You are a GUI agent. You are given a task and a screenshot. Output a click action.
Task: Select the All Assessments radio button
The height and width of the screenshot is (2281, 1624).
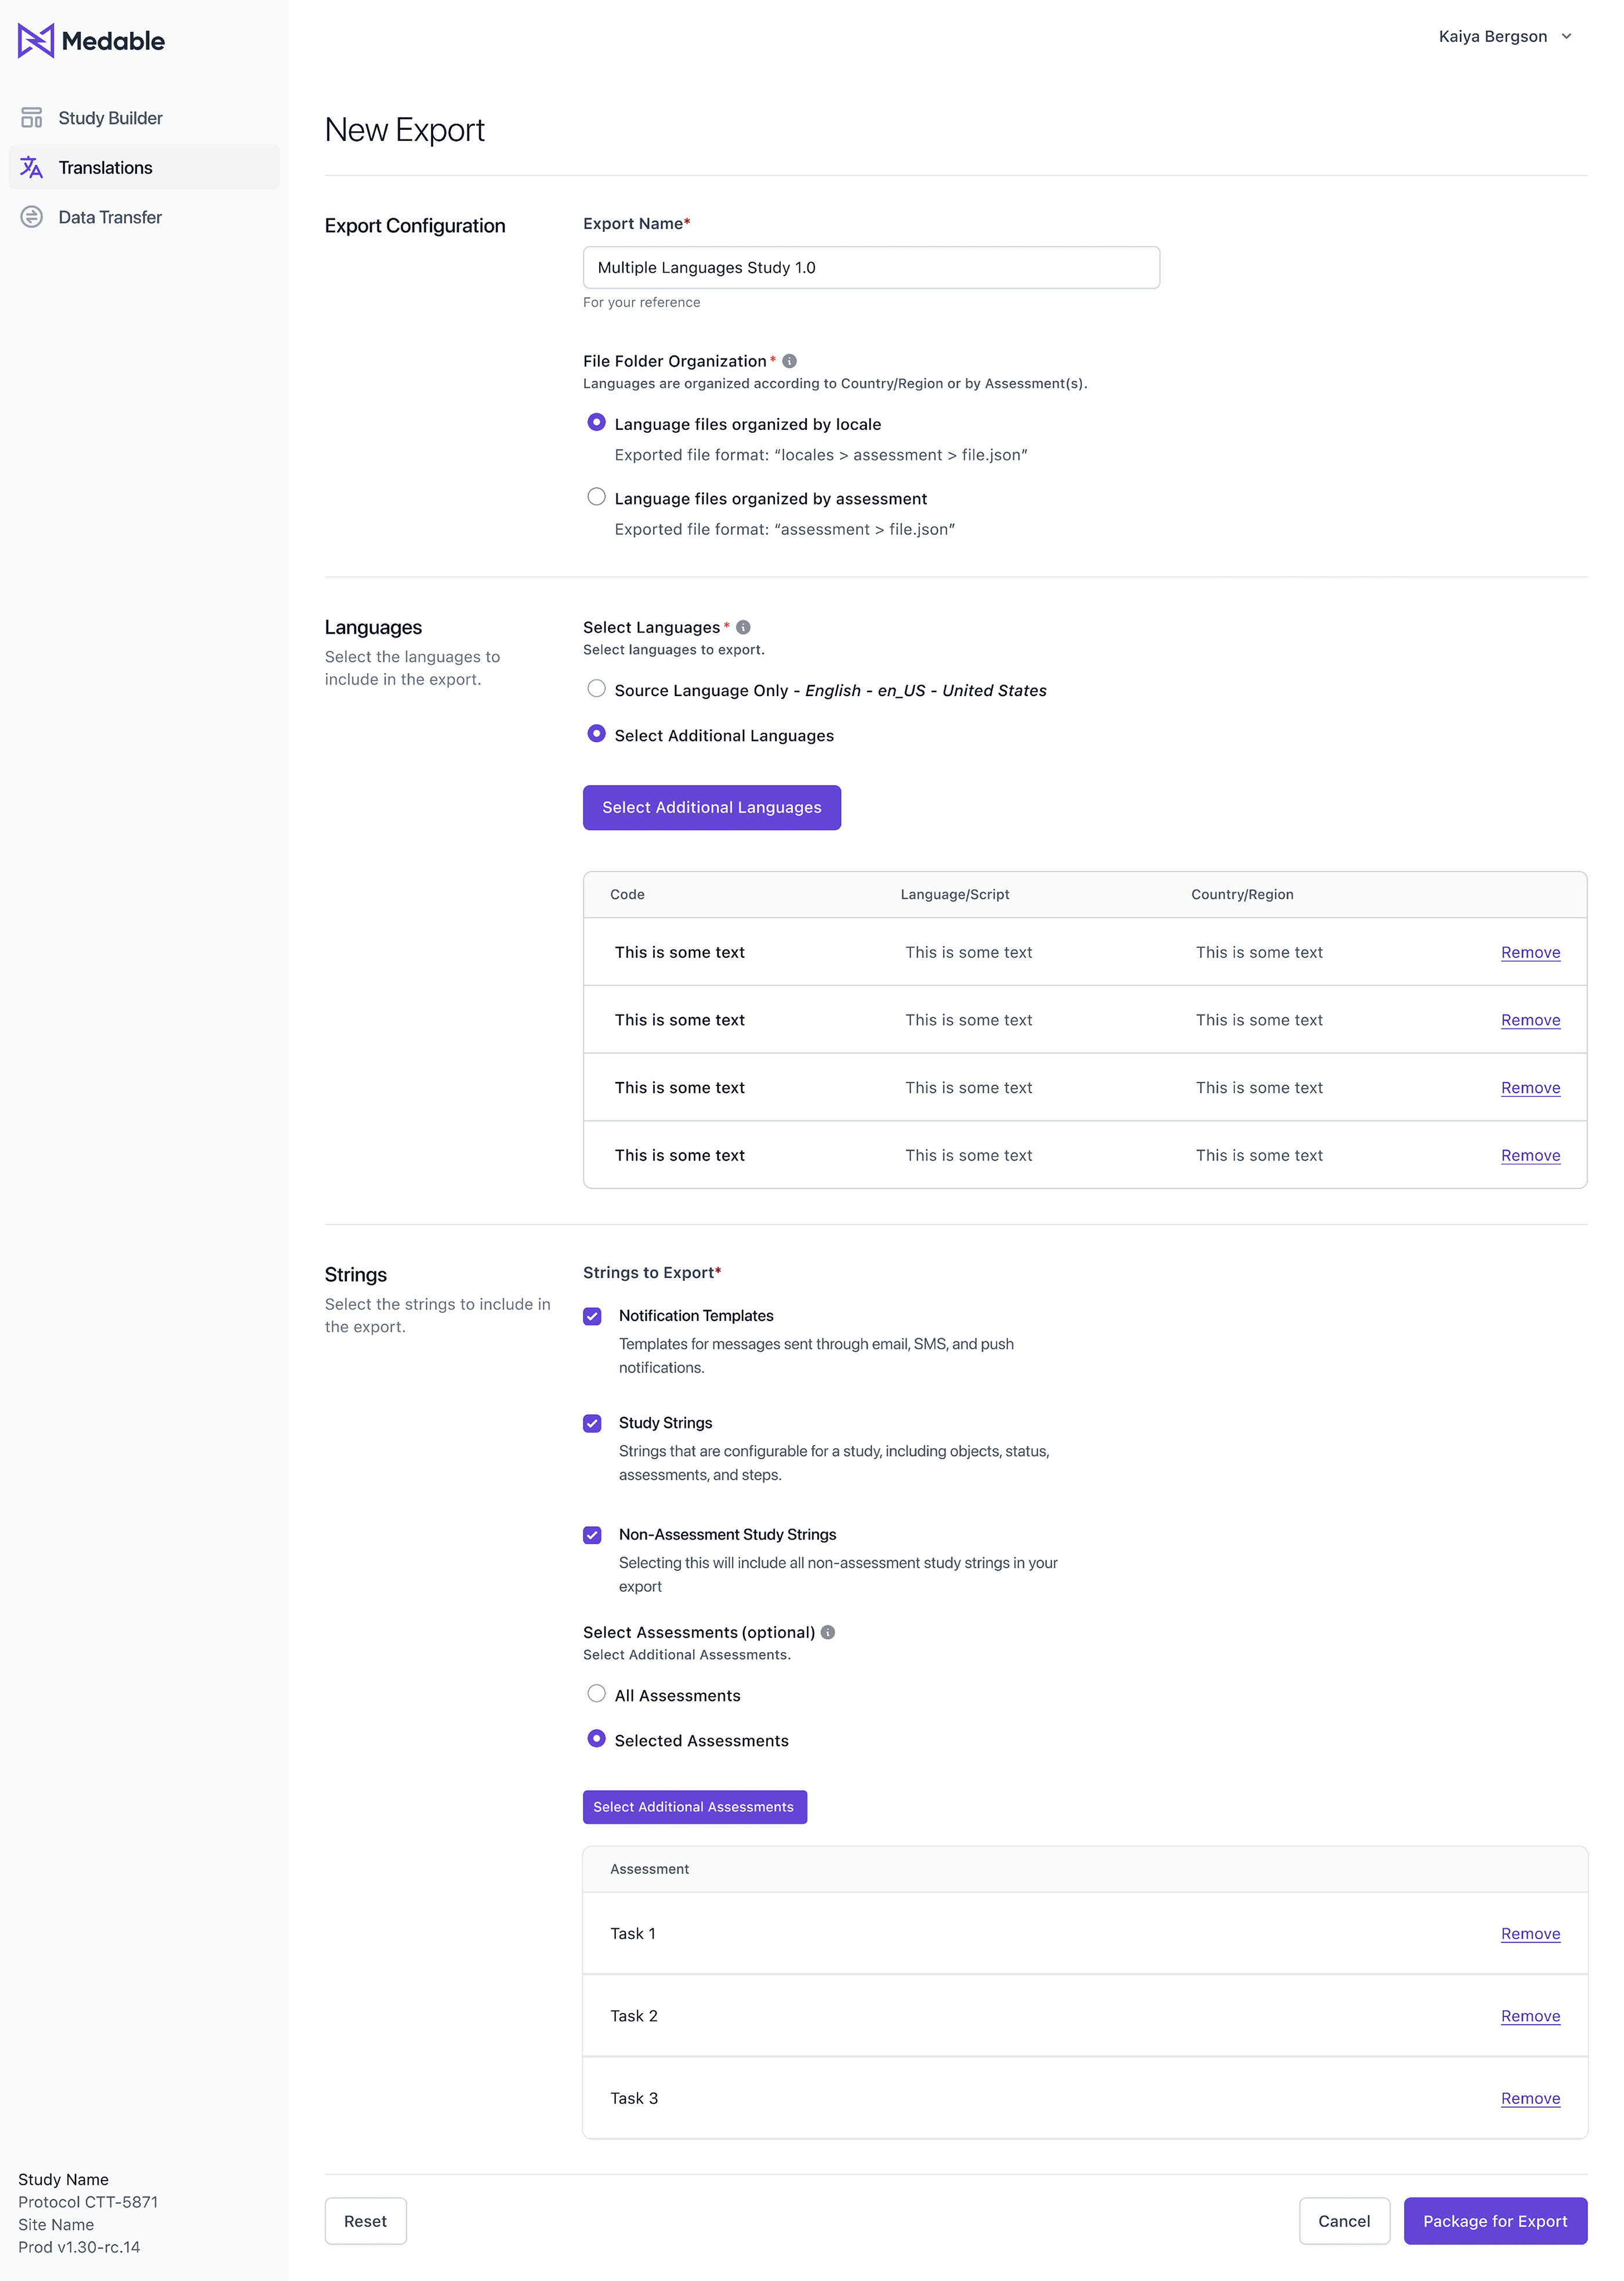pos(596,1694)
